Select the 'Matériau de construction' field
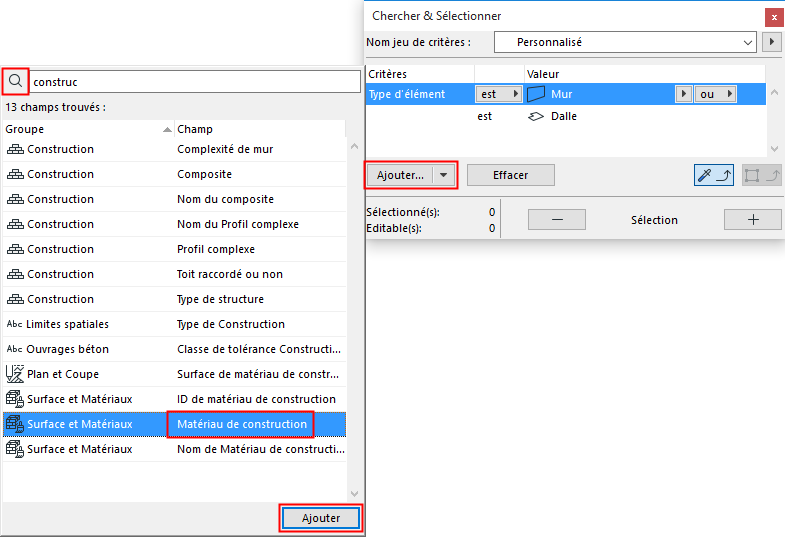The image size is (785, 537). pos(174,424)
